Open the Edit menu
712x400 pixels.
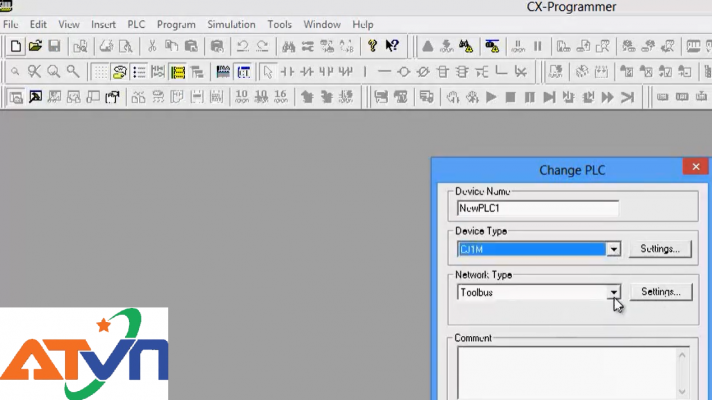38,25
